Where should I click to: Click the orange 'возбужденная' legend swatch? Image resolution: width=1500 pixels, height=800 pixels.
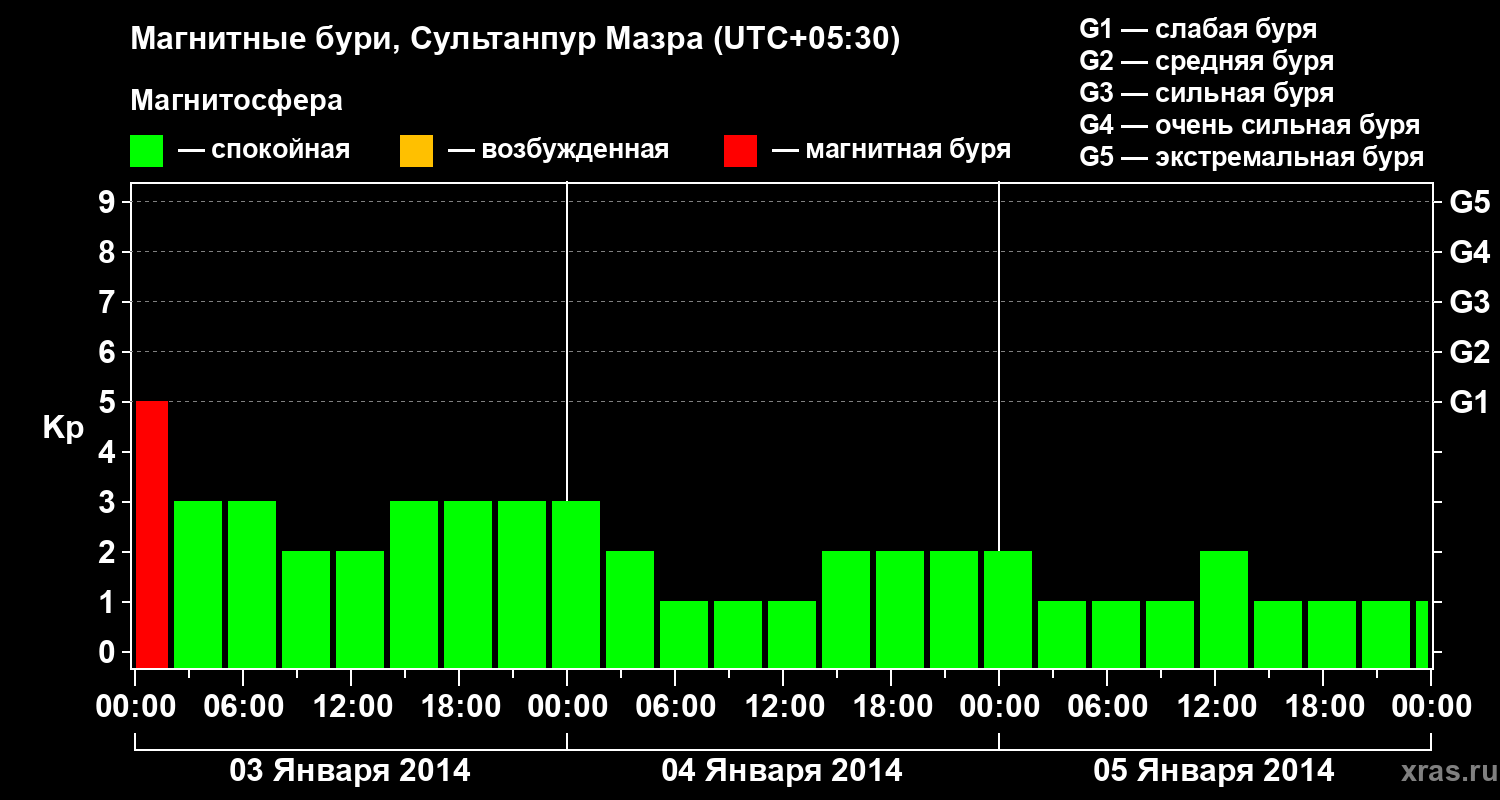pyautogui.click(x=416, y=151)
